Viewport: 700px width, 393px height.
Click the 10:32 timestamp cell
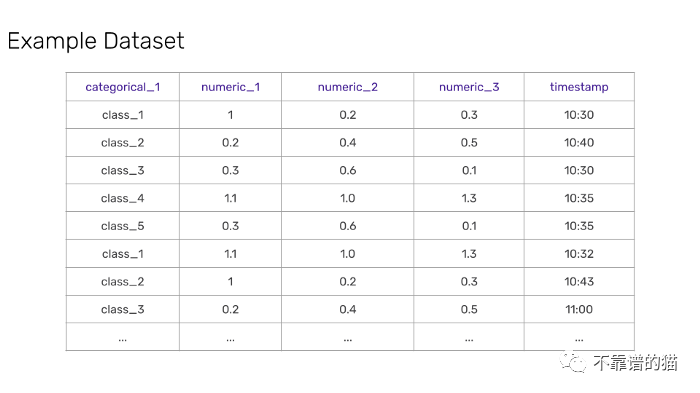click(579, 254)
